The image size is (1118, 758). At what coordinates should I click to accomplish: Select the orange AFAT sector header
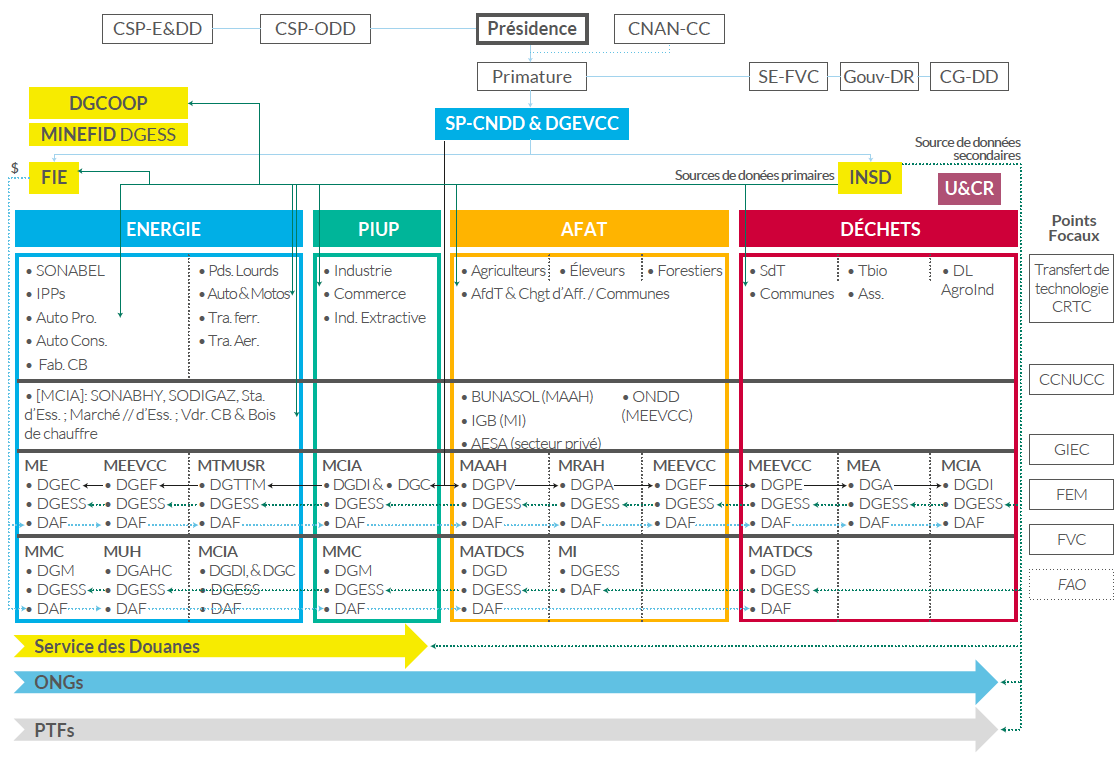pos(589,229)
